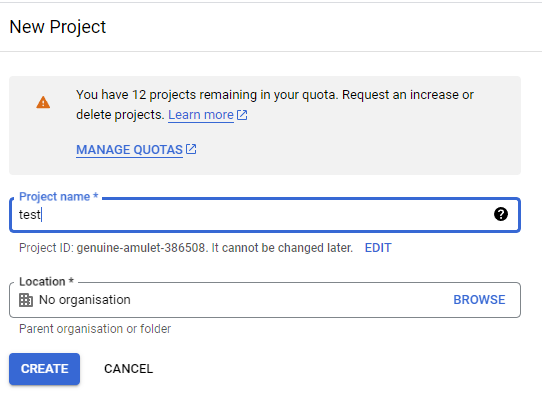Image resolution: width=542 pixels, height=414 pixels.
Task: Click the CANCEL button
Action: point(128,369)
